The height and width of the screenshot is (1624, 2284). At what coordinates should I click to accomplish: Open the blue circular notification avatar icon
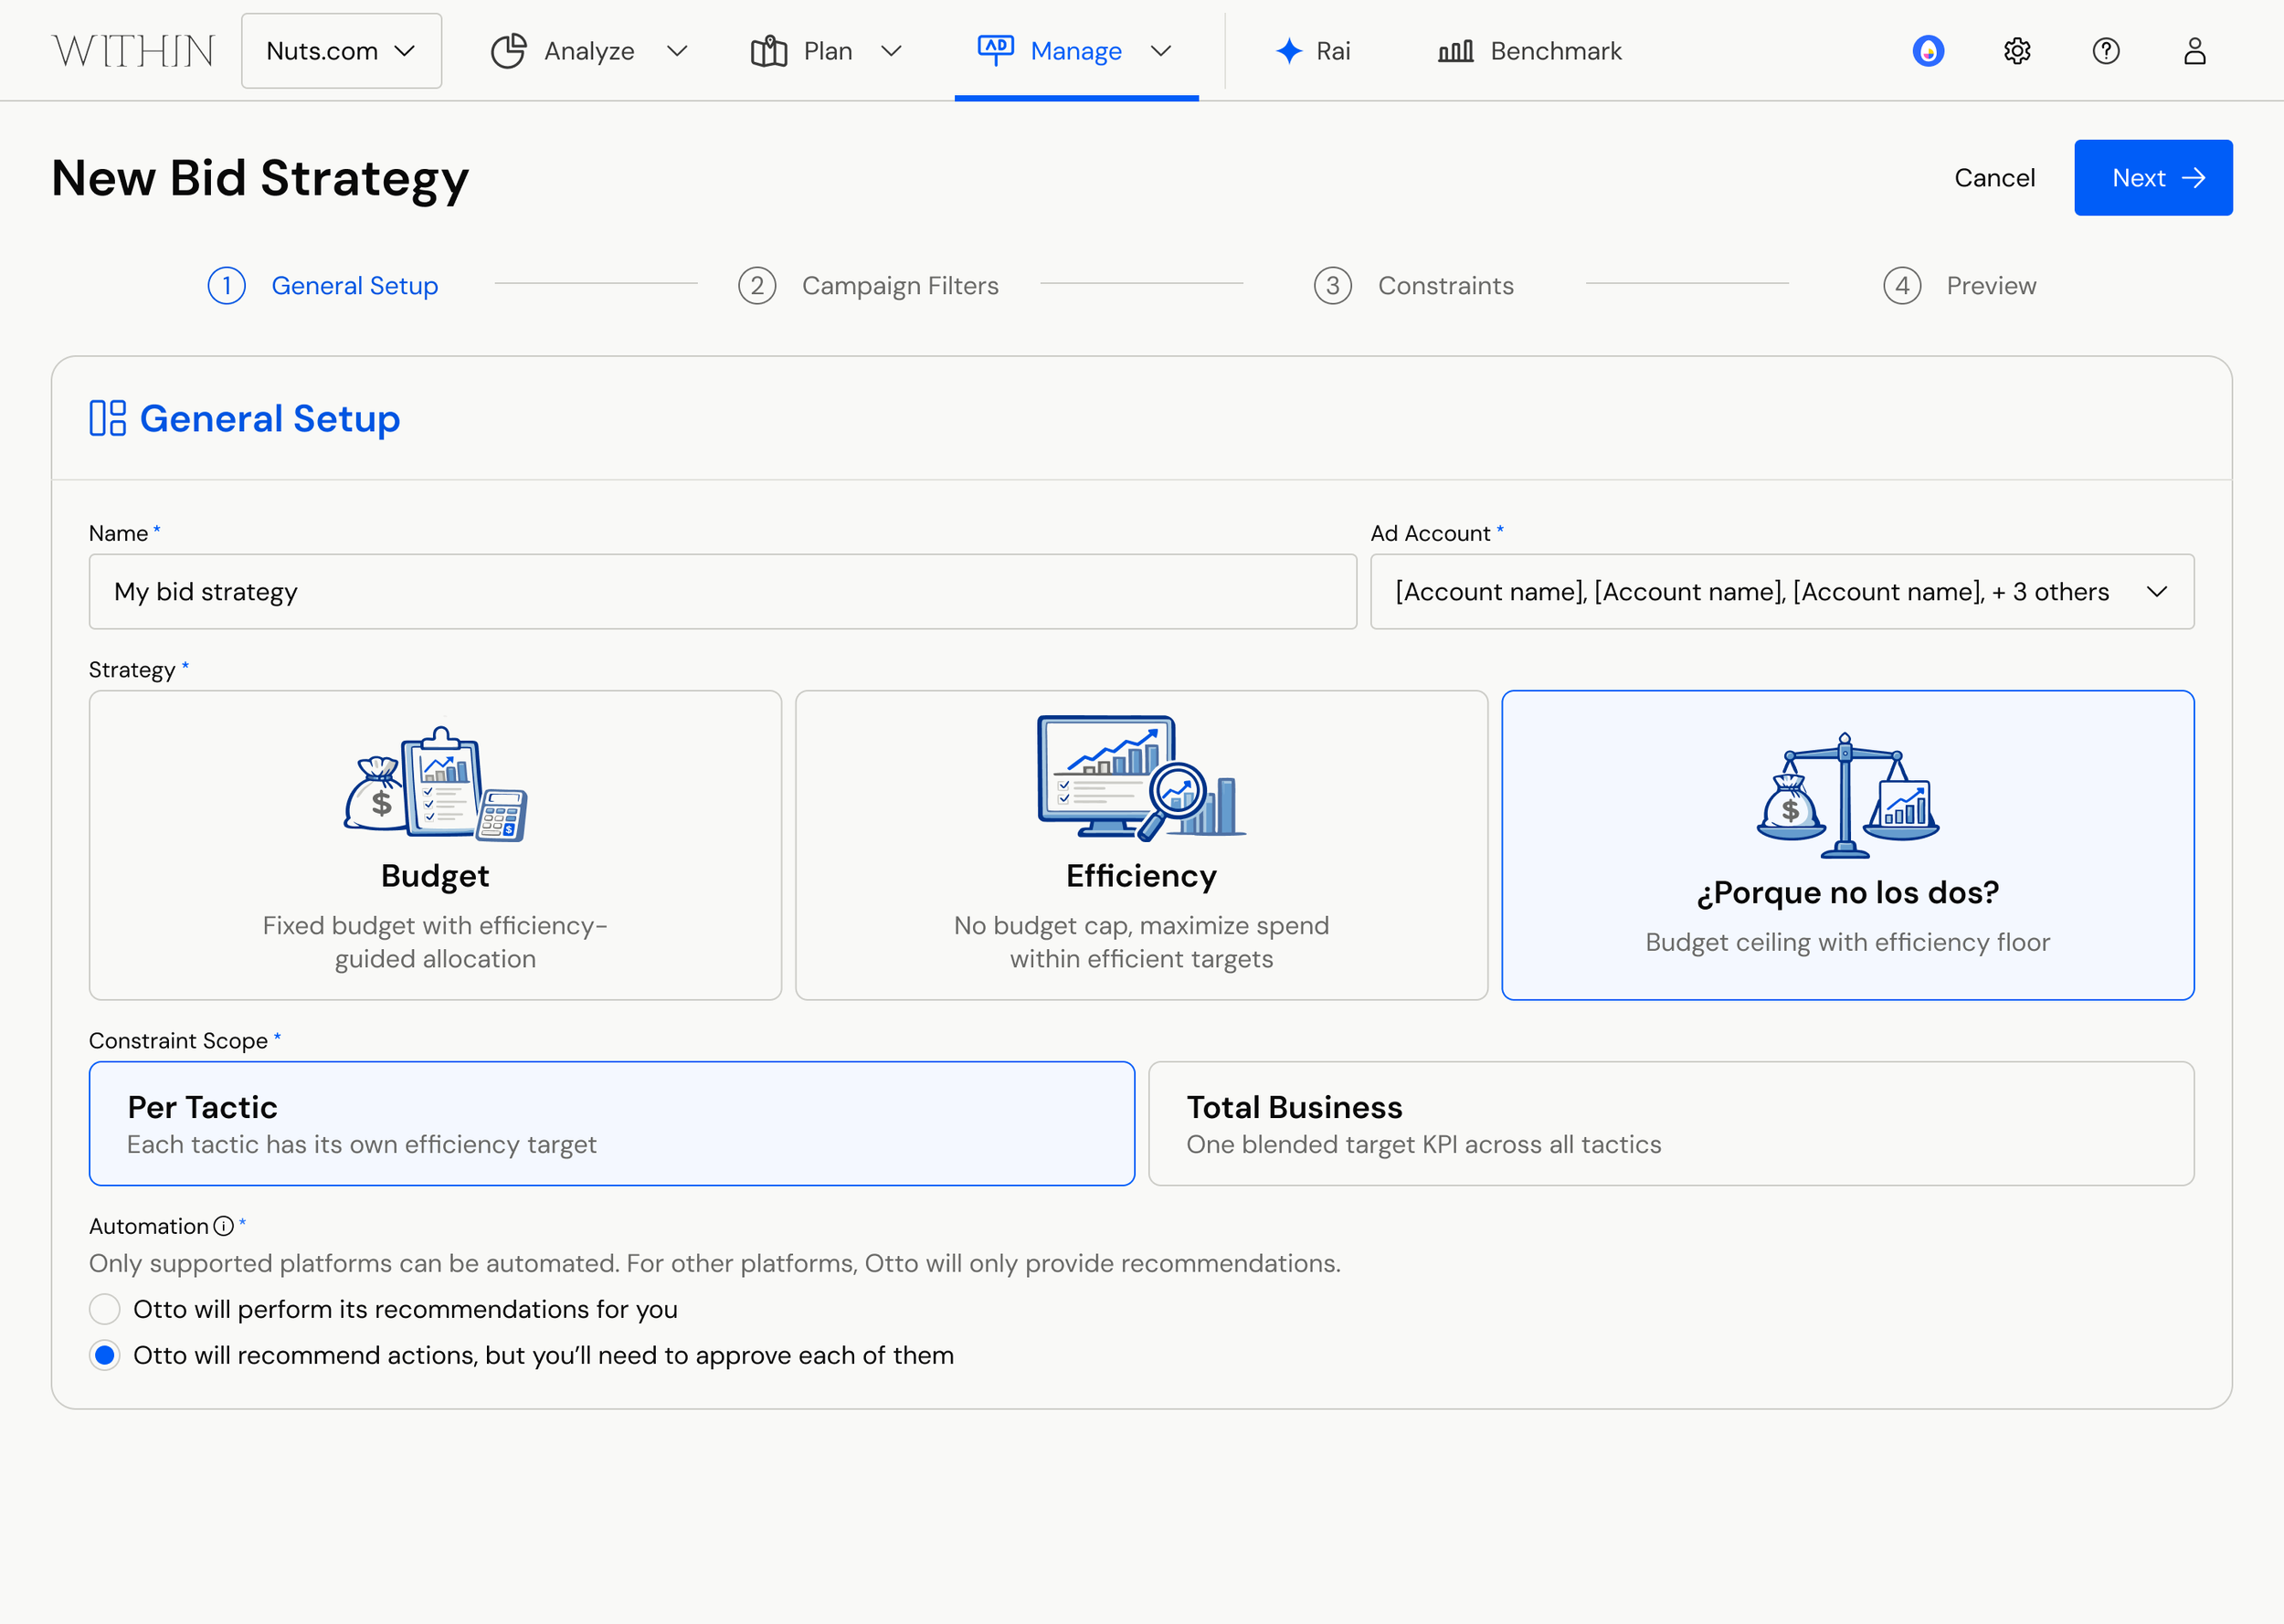point(1928,51)
